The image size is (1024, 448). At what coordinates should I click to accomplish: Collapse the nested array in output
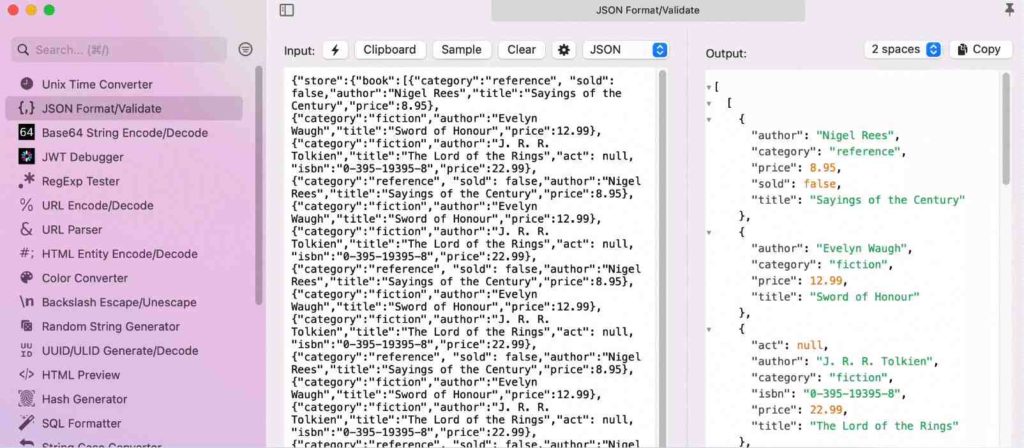[709, 103]
